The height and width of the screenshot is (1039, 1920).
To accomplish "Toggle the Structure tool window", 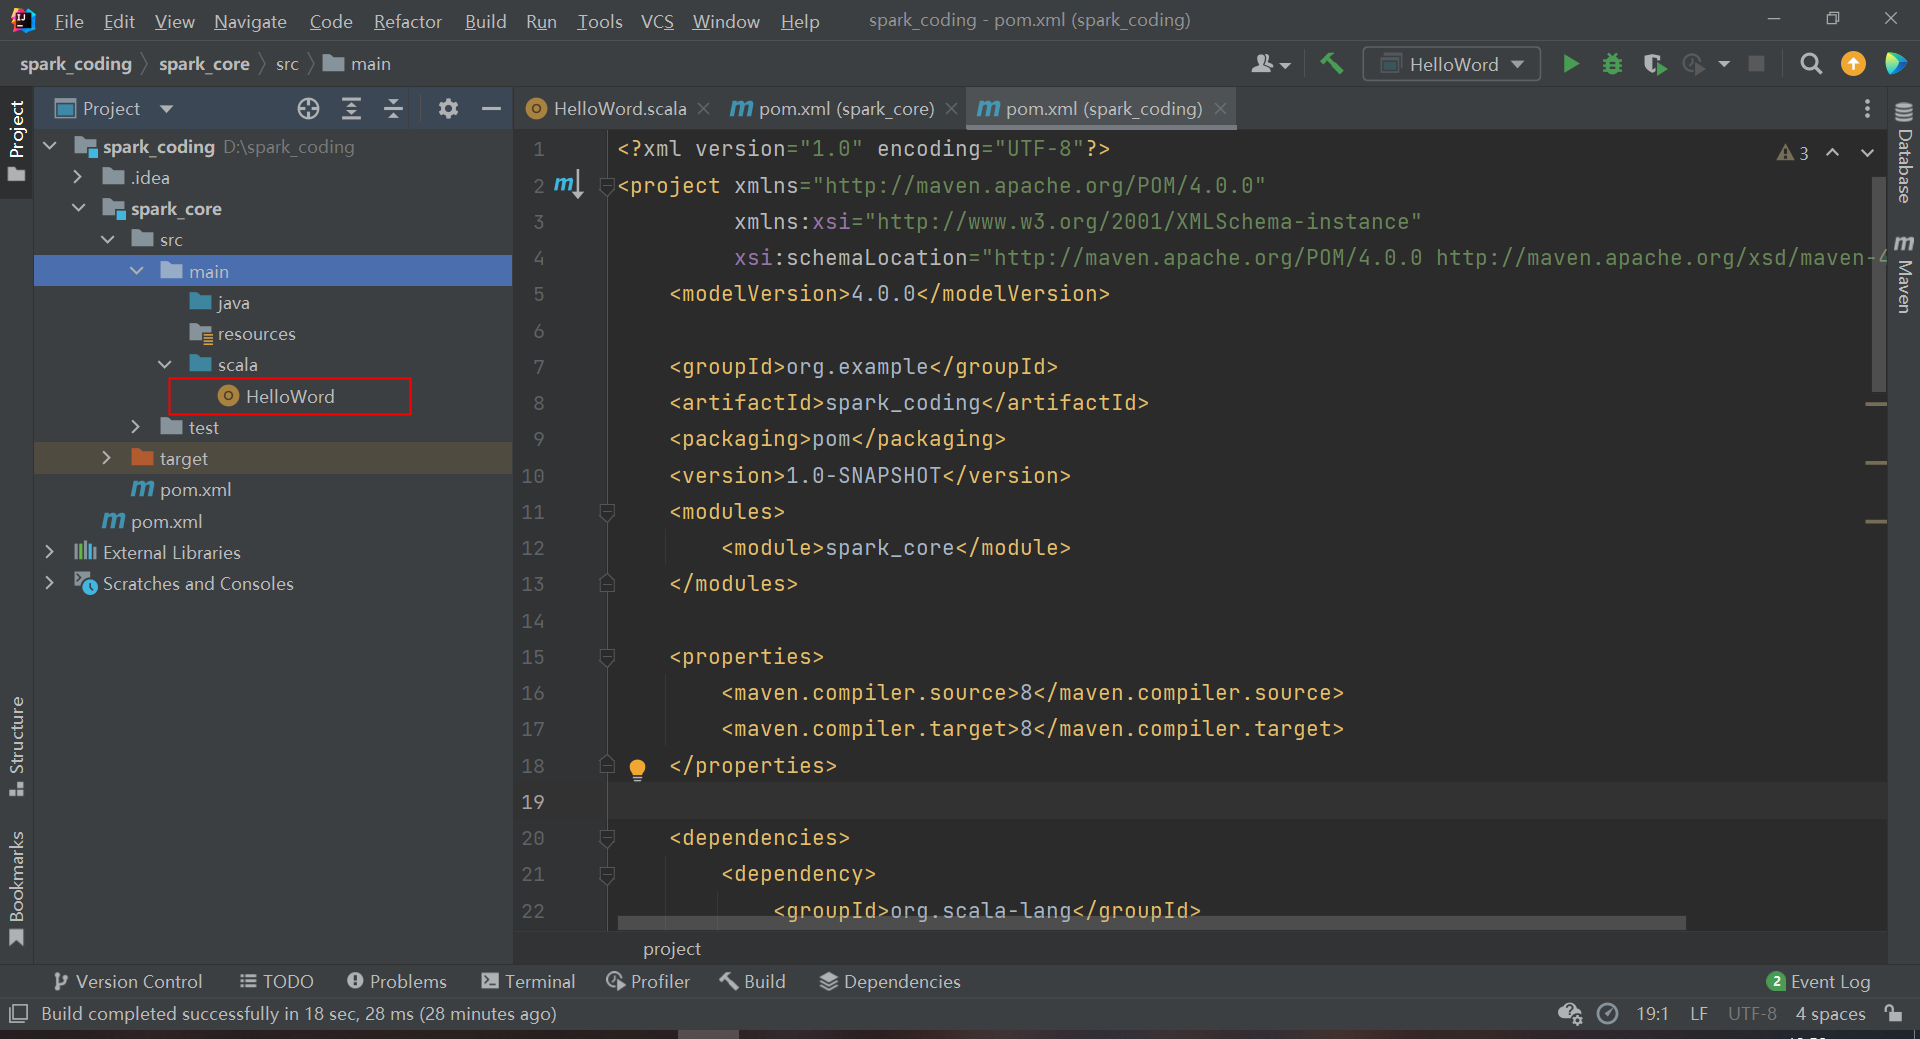I will click(x=17, y=745).
